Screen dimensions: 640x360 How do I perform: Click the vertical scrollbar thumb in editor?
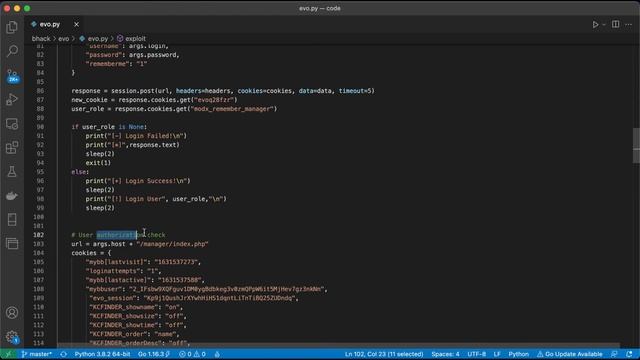(x=636, y=146)
